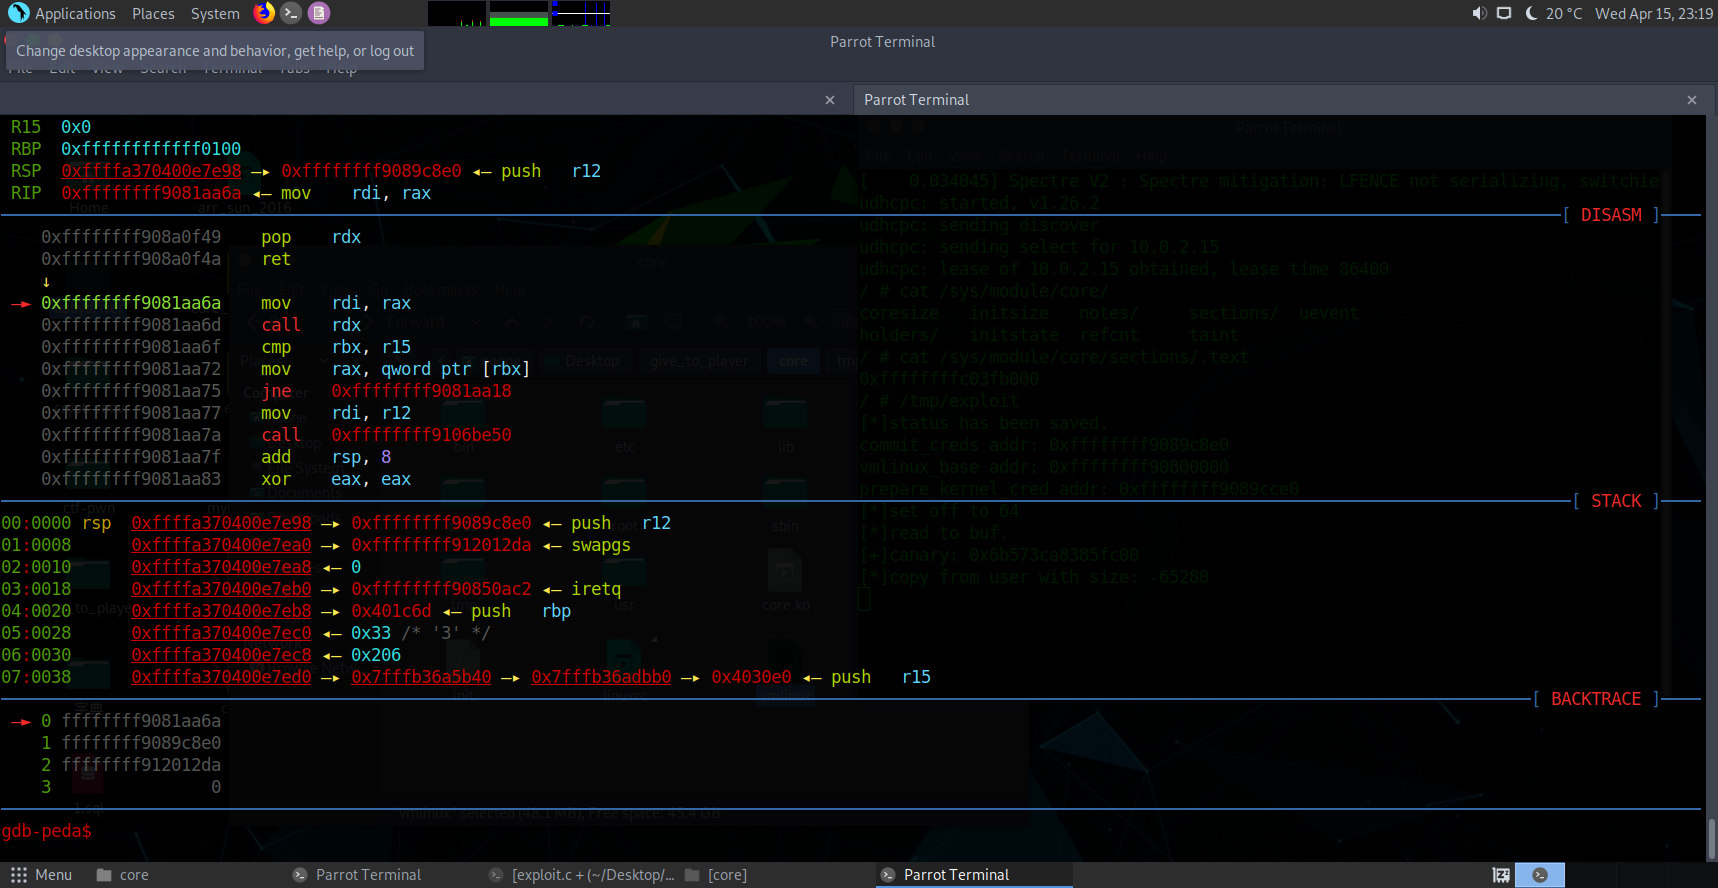Switch to exploit.c editor taskbar window
Image resolution: width=1718 pixels, height=888 pixels.
click(x=582, y=875)
